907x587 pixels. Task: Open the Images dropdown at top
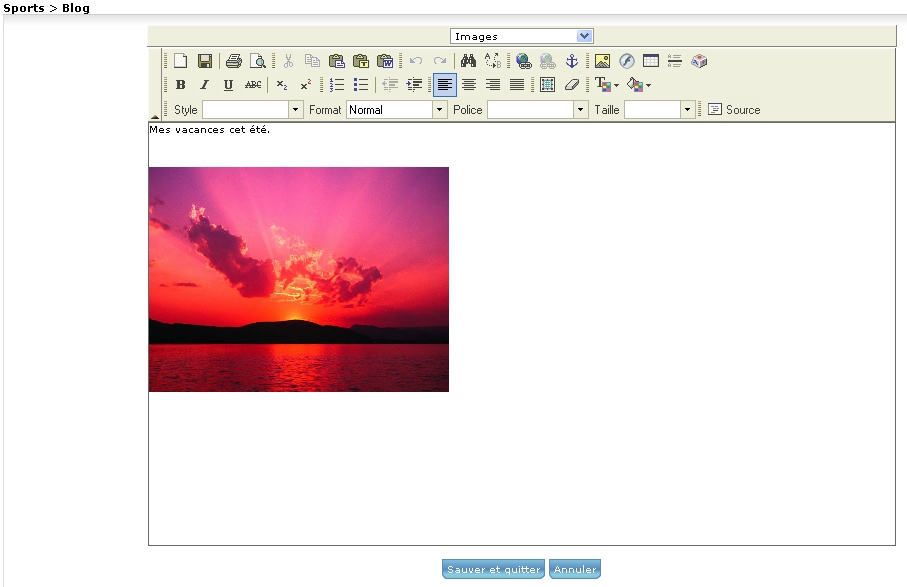coord(522,36)
